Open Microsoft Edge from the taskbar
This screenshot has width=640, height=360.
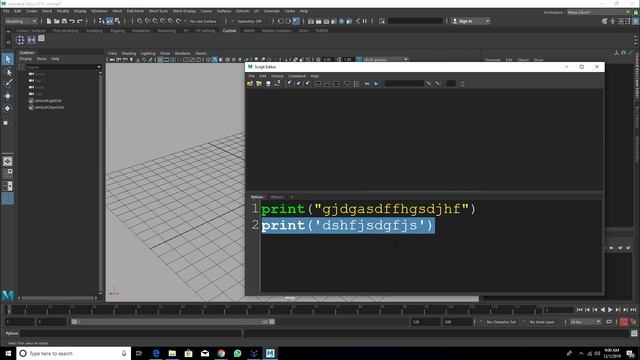(x=156, y=353)
